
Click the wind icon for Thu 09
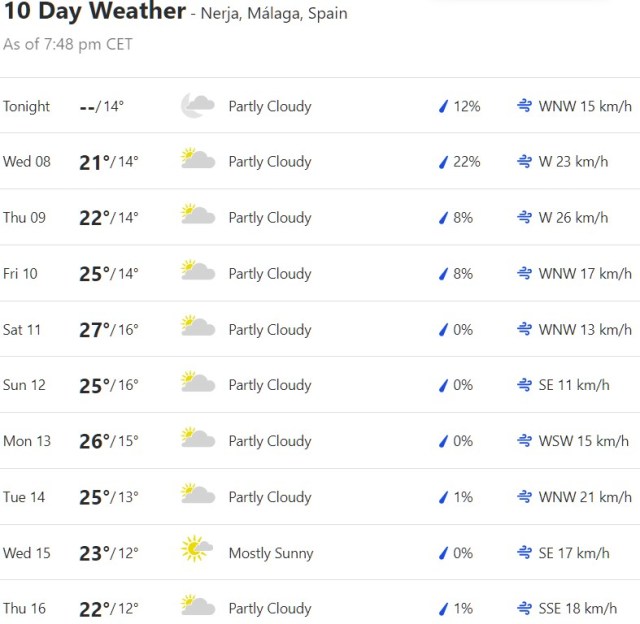(x=524, y=217)
